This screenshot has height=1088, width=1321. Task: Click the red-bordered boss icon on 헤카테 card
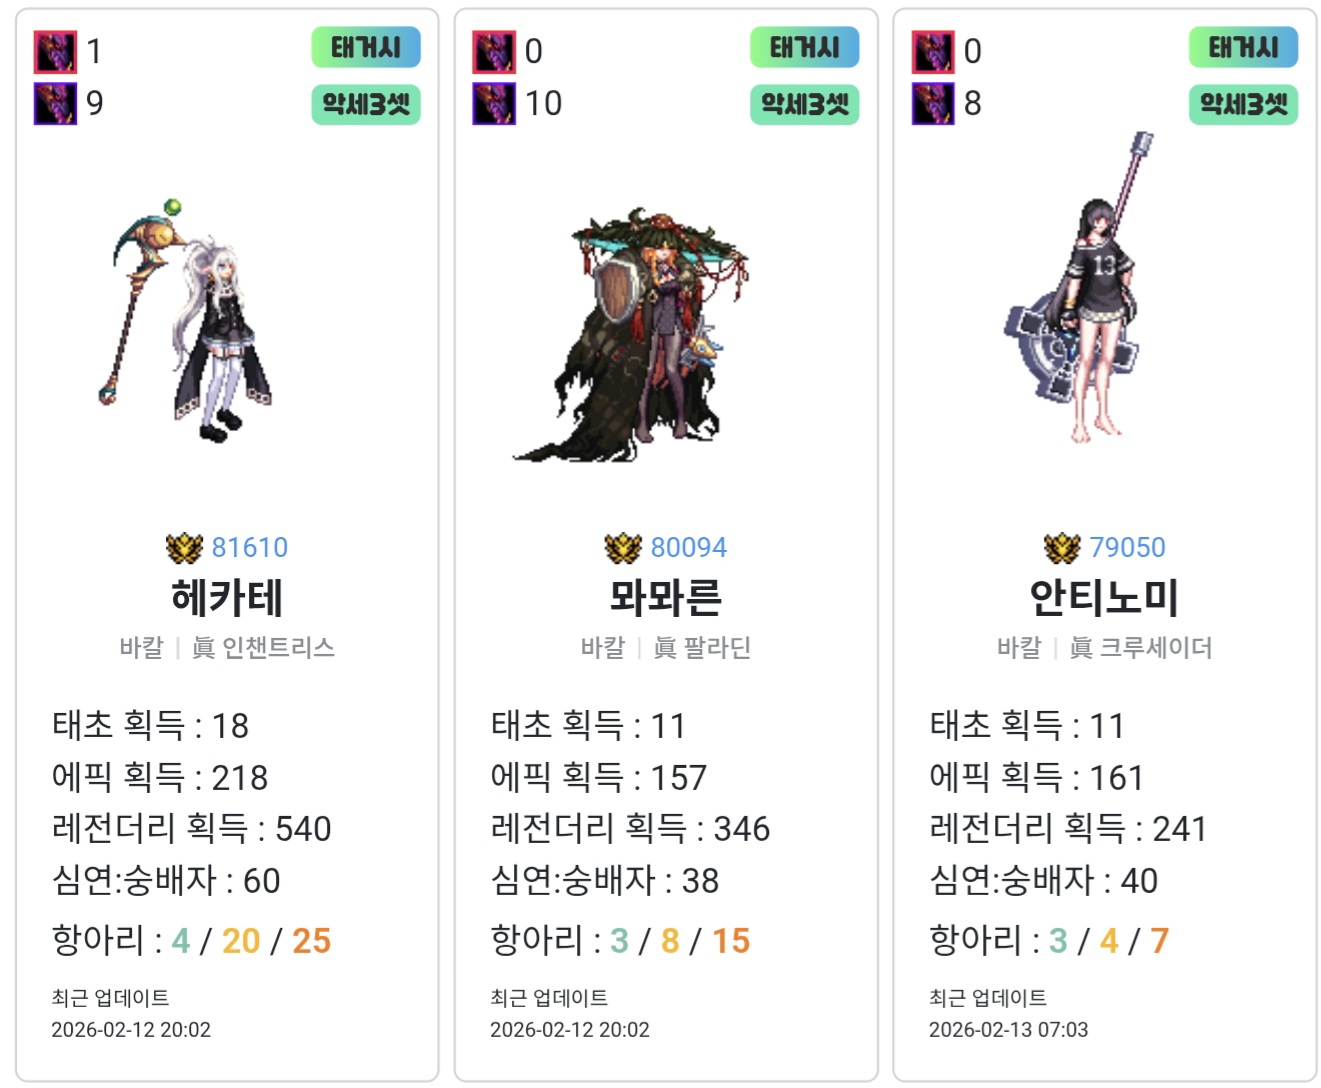click(x=55, y=52)
